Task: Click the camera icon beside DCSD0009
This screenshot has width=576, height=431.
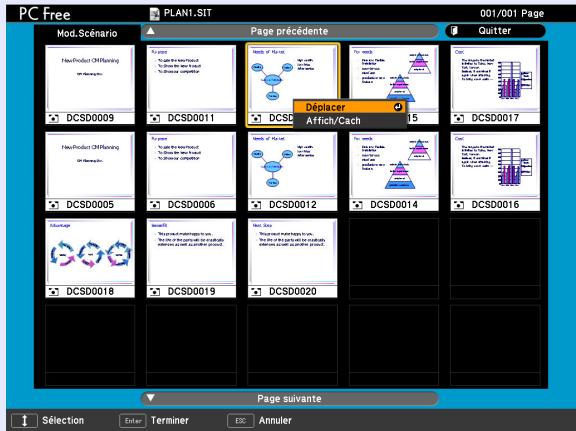Action: [54, 118]
